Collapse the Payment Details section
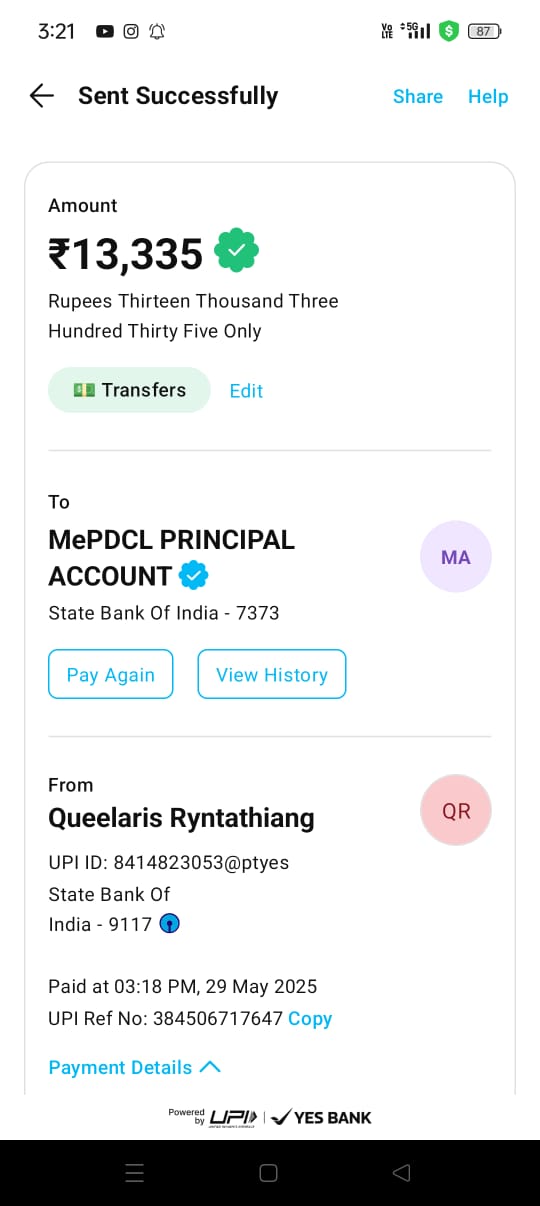The height and width of the screenshot is (1206, 540). pyautogui.click(x=135, y=1068)
